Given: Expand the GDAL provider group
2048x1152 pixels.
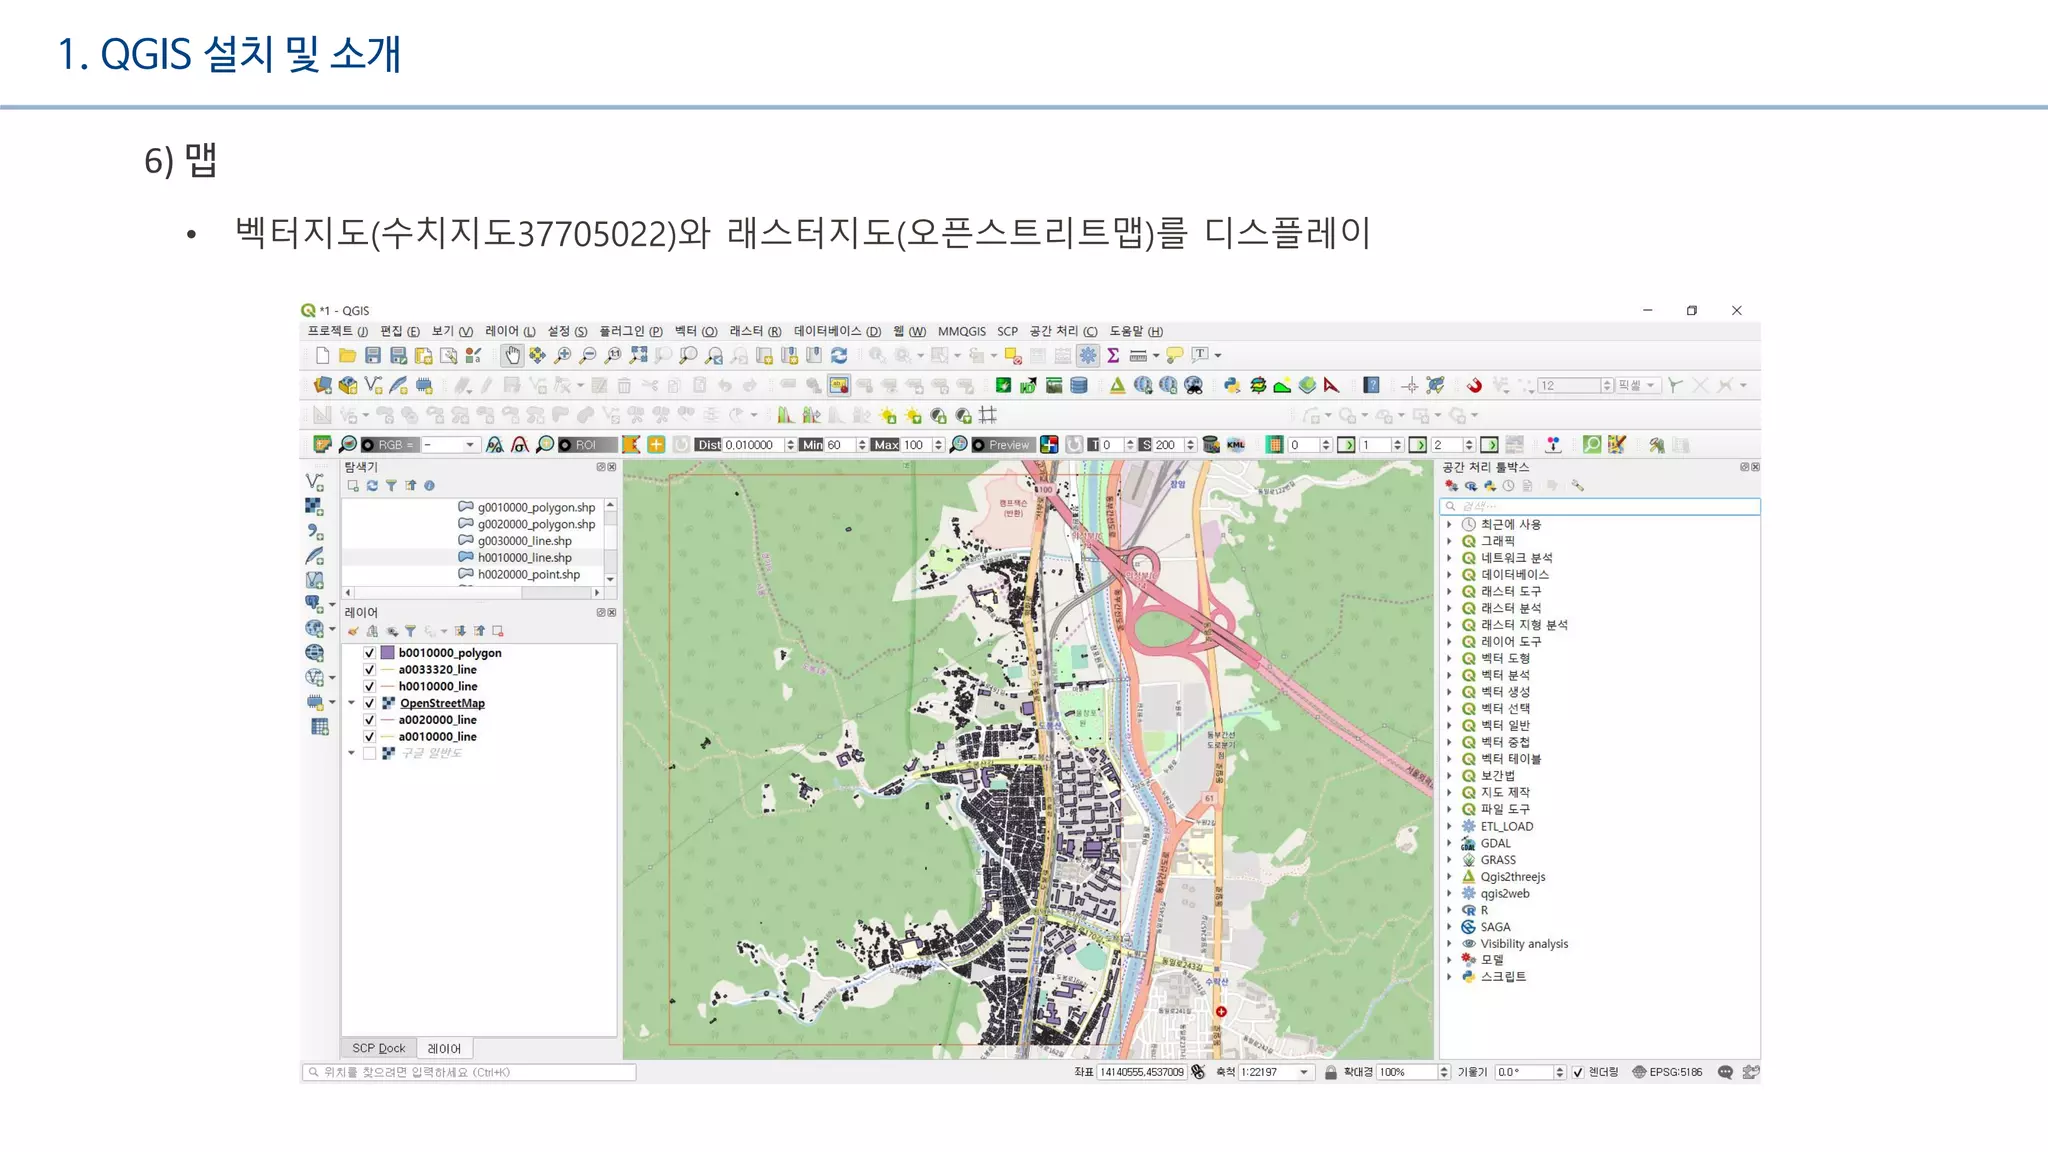Looking at the screenshot, I should (1449, 843).
